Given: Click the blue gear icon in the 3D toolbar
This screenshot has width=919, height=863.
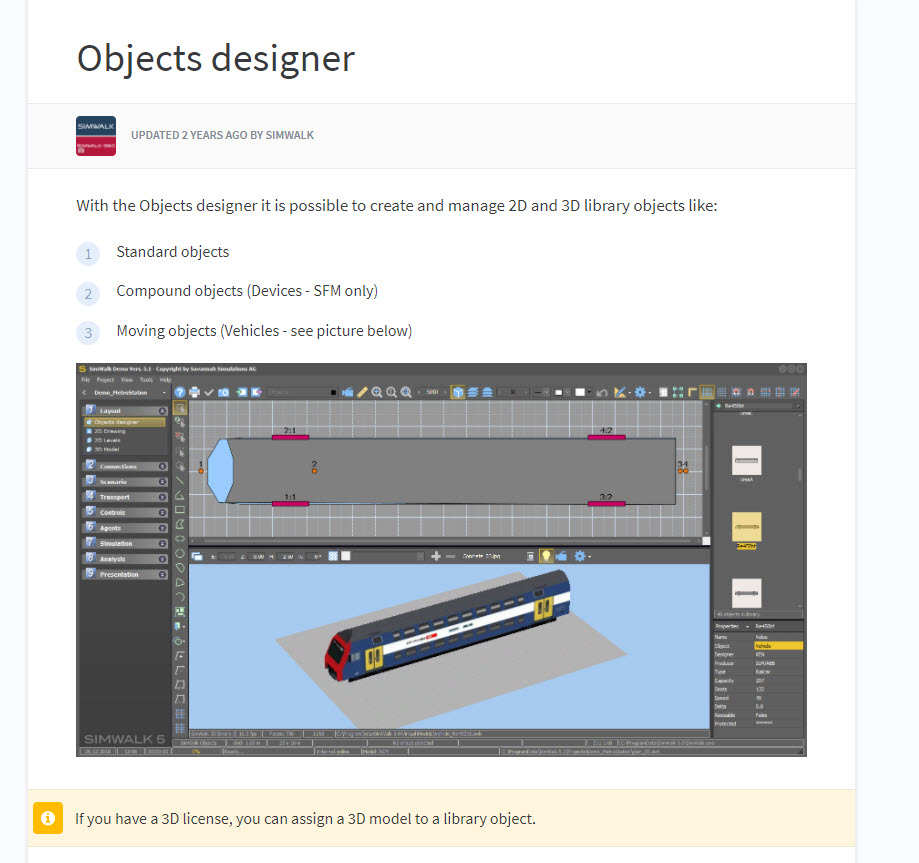Looking at the screenshot, I should (580, 556).
